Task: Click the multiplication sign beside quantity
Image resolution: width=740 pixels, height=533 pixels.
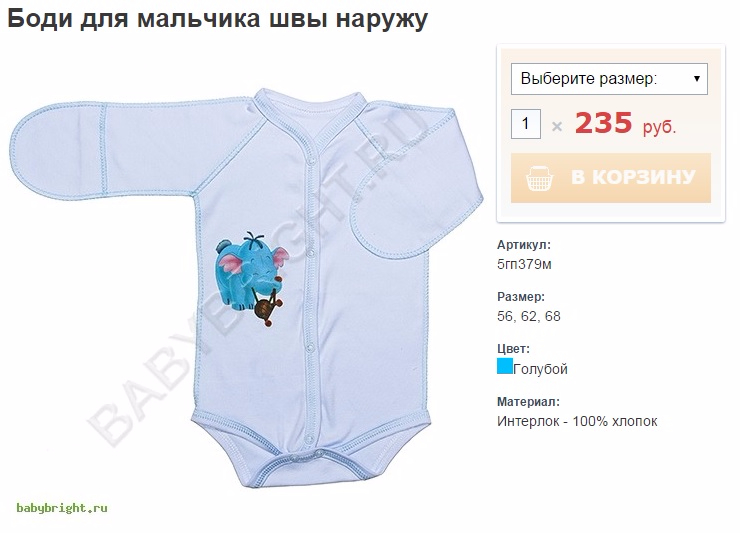Action: click(557, 127)
